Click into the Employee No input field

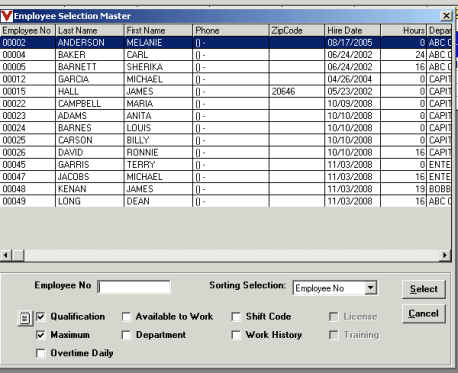click(x=134, y=287)
